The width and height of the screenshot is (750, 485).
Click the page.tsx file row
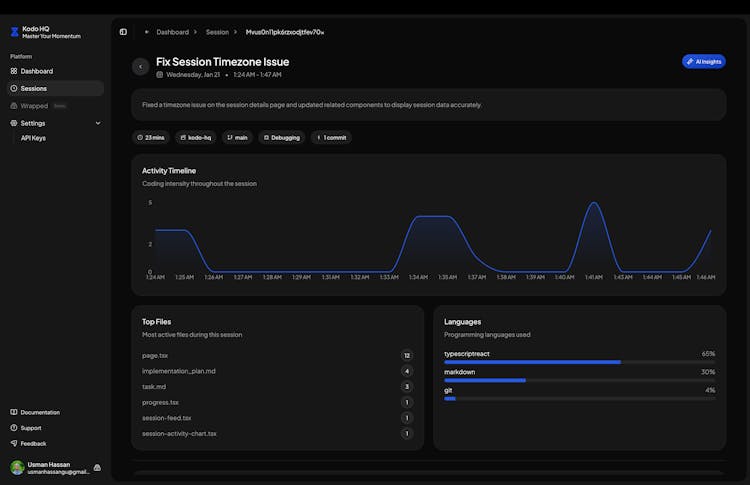click(155, 355)
